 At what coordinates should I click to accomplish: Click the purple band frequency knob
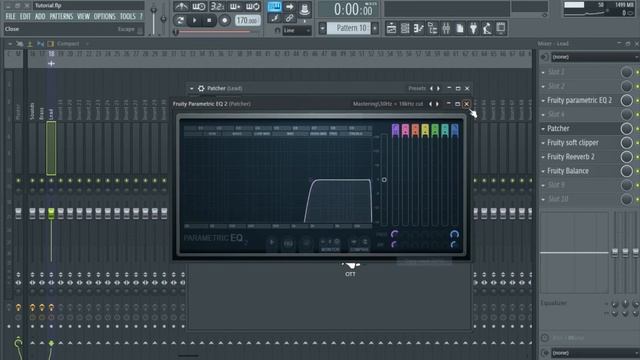tap(394, 234)
